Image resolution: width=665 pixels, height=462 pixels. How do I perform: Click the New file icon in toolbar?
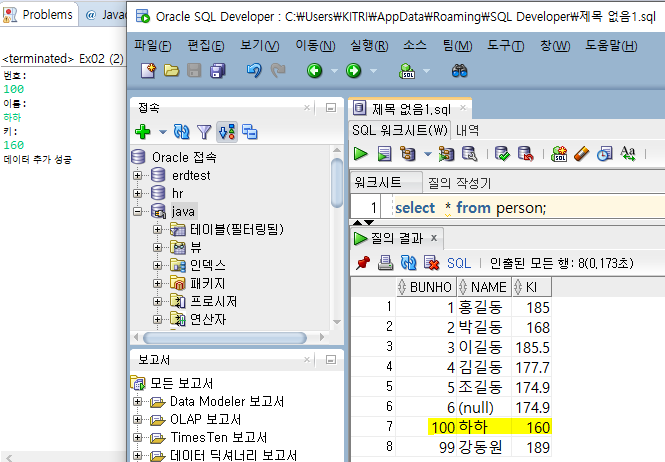pos(148,70)
